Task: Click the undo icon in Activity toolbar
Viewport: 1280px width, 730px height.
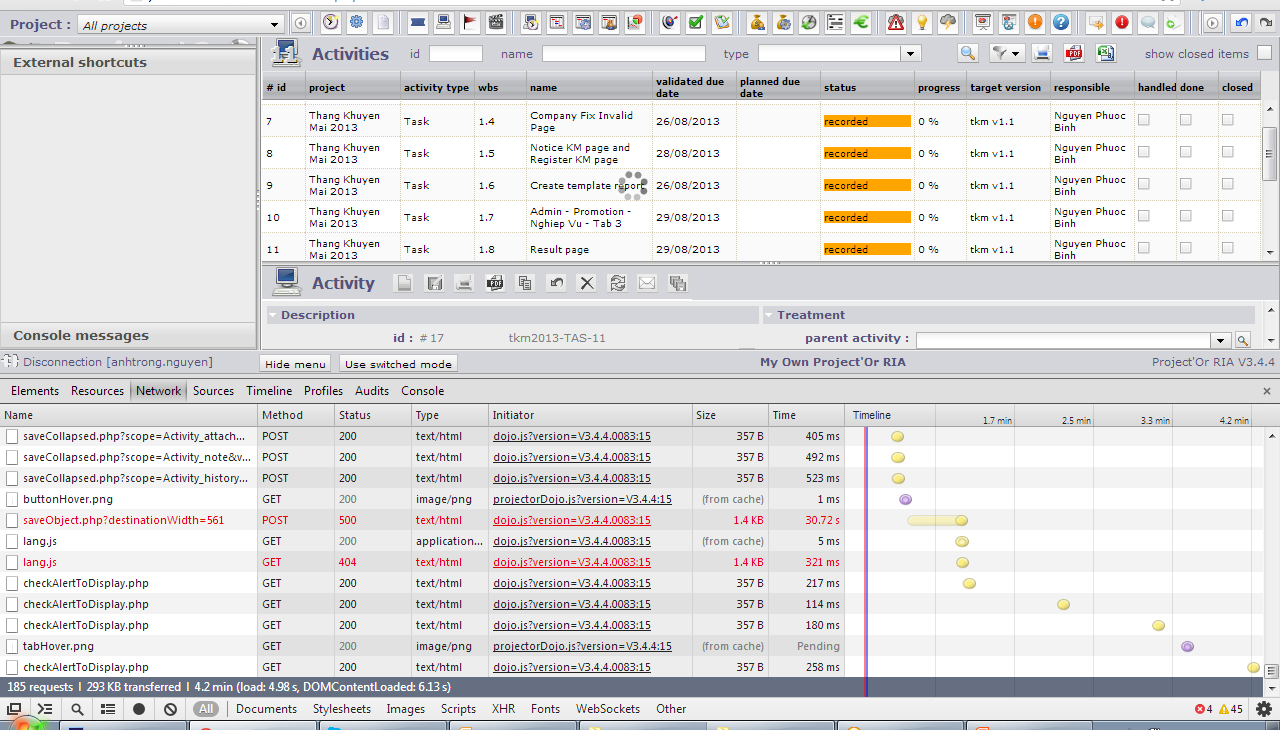Action: [x=556, y=284]
